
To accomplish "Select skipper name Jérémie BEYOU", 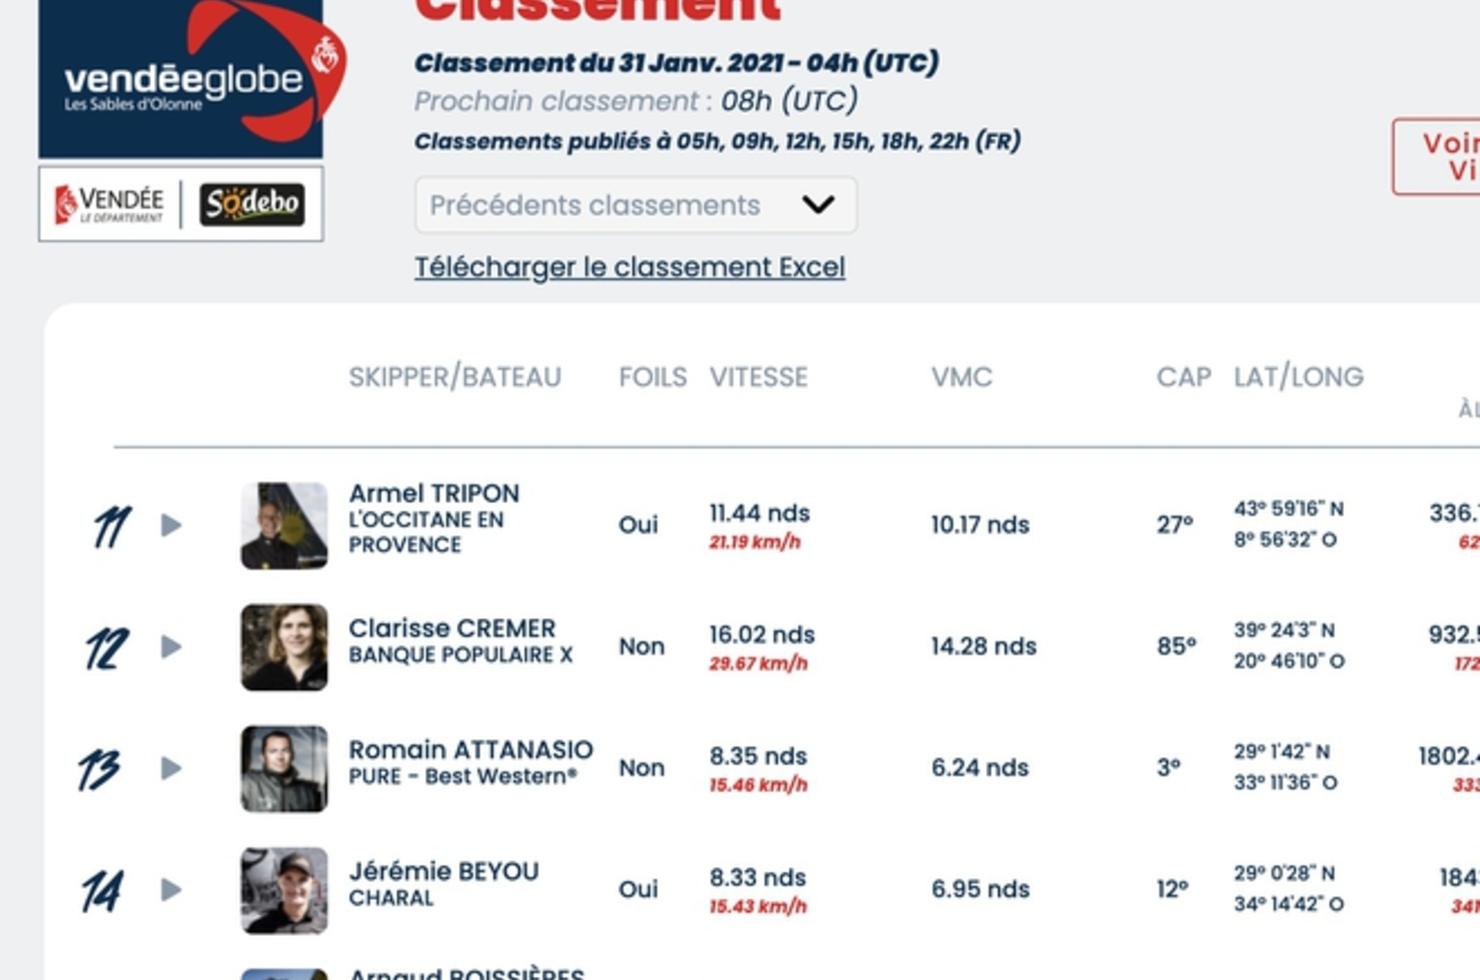I will pos(444,871).
